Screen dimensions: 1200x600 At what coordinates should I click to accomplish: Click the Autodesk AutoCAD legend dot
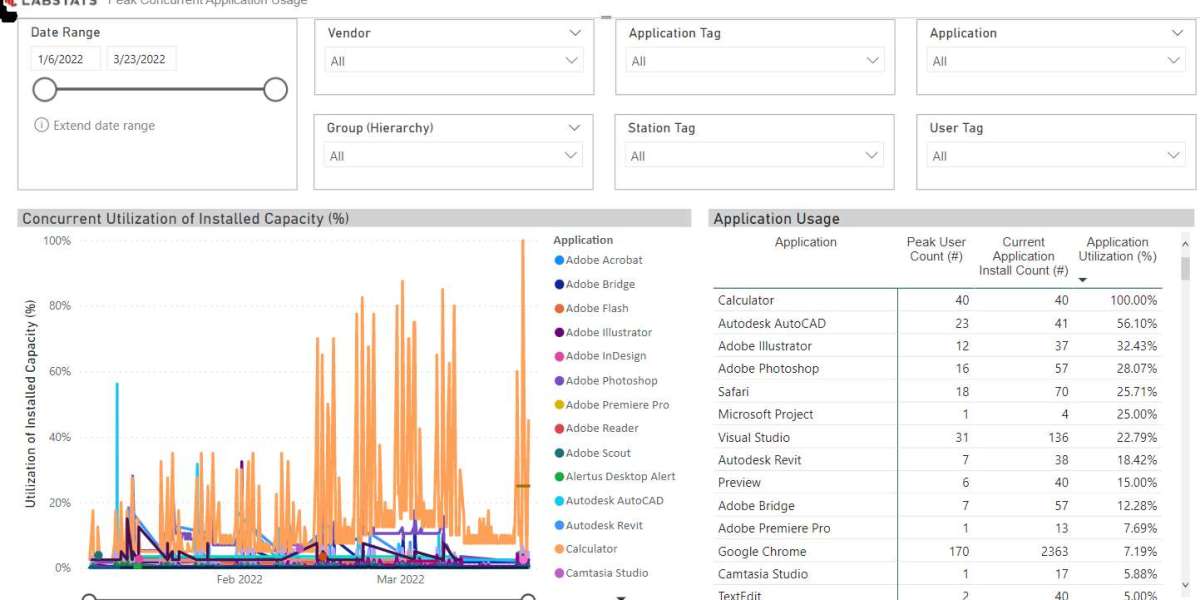(560, 500)
